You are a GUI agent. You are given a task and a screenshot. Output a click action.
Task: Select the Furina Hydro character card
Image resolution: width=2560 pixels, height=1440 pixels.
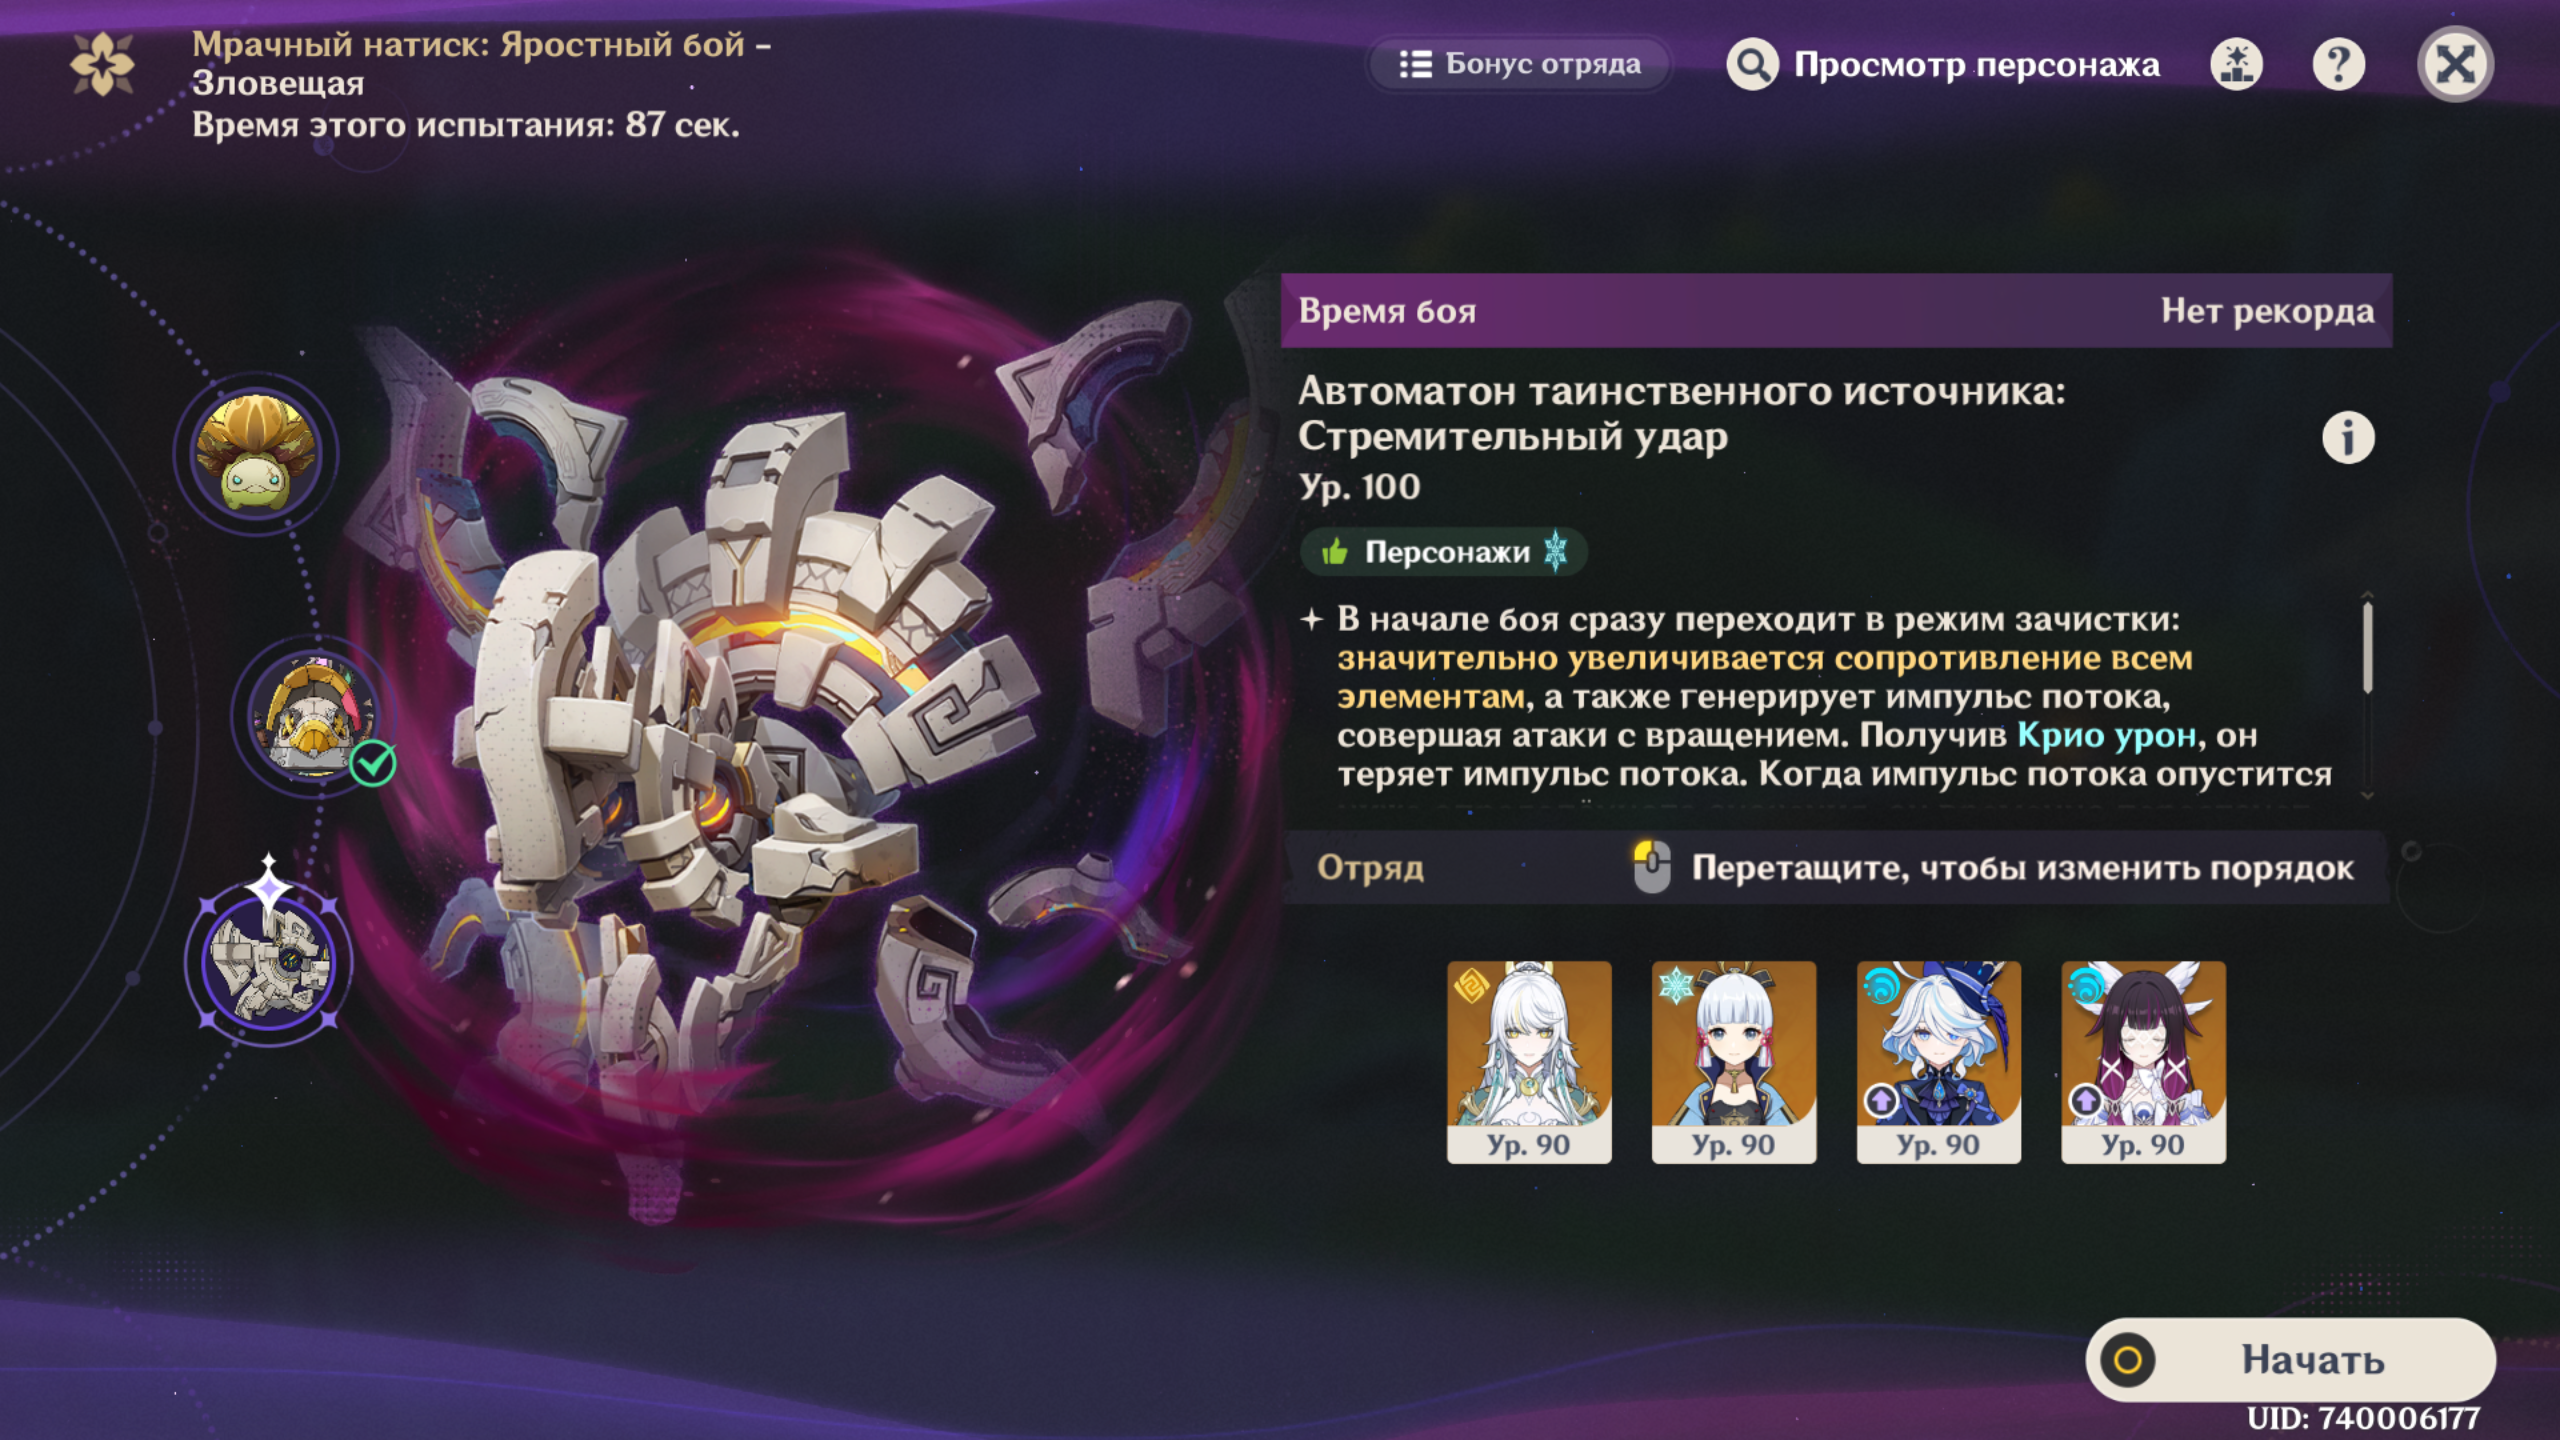coord(1939,1062)
